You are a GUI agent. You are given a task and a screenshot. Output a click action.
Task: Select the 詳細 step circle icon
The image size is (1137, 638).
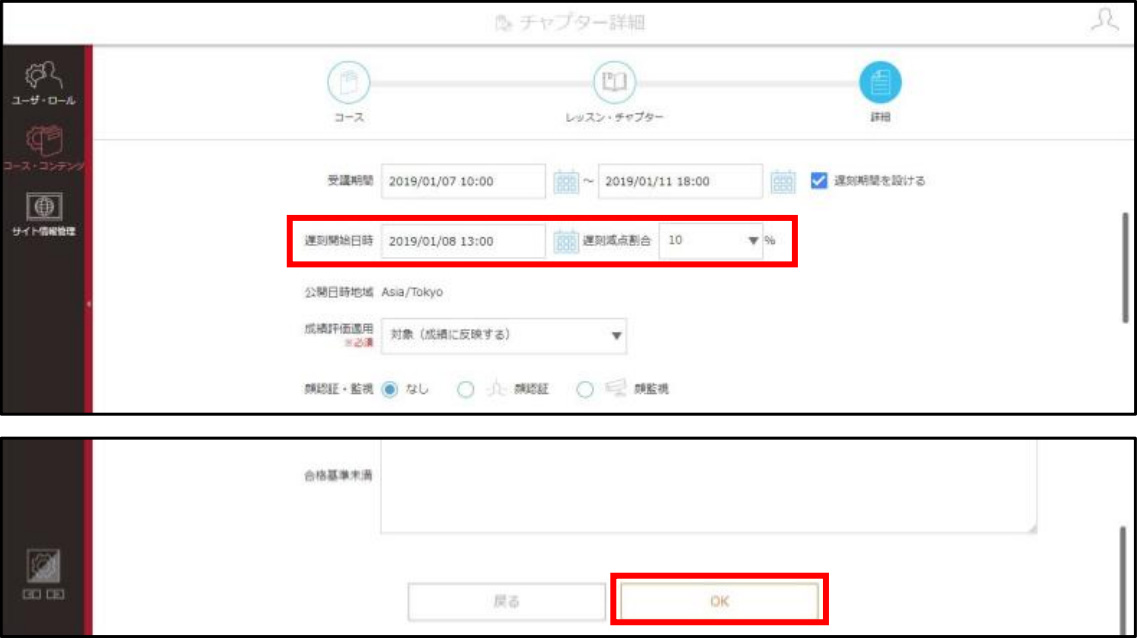coord(880,83)
